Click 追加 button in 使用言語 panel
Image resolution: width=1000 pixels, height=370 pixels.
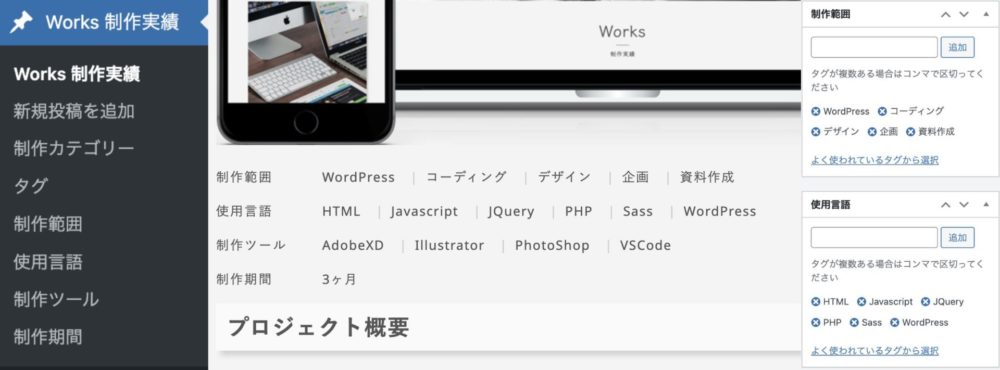point(957,237)
